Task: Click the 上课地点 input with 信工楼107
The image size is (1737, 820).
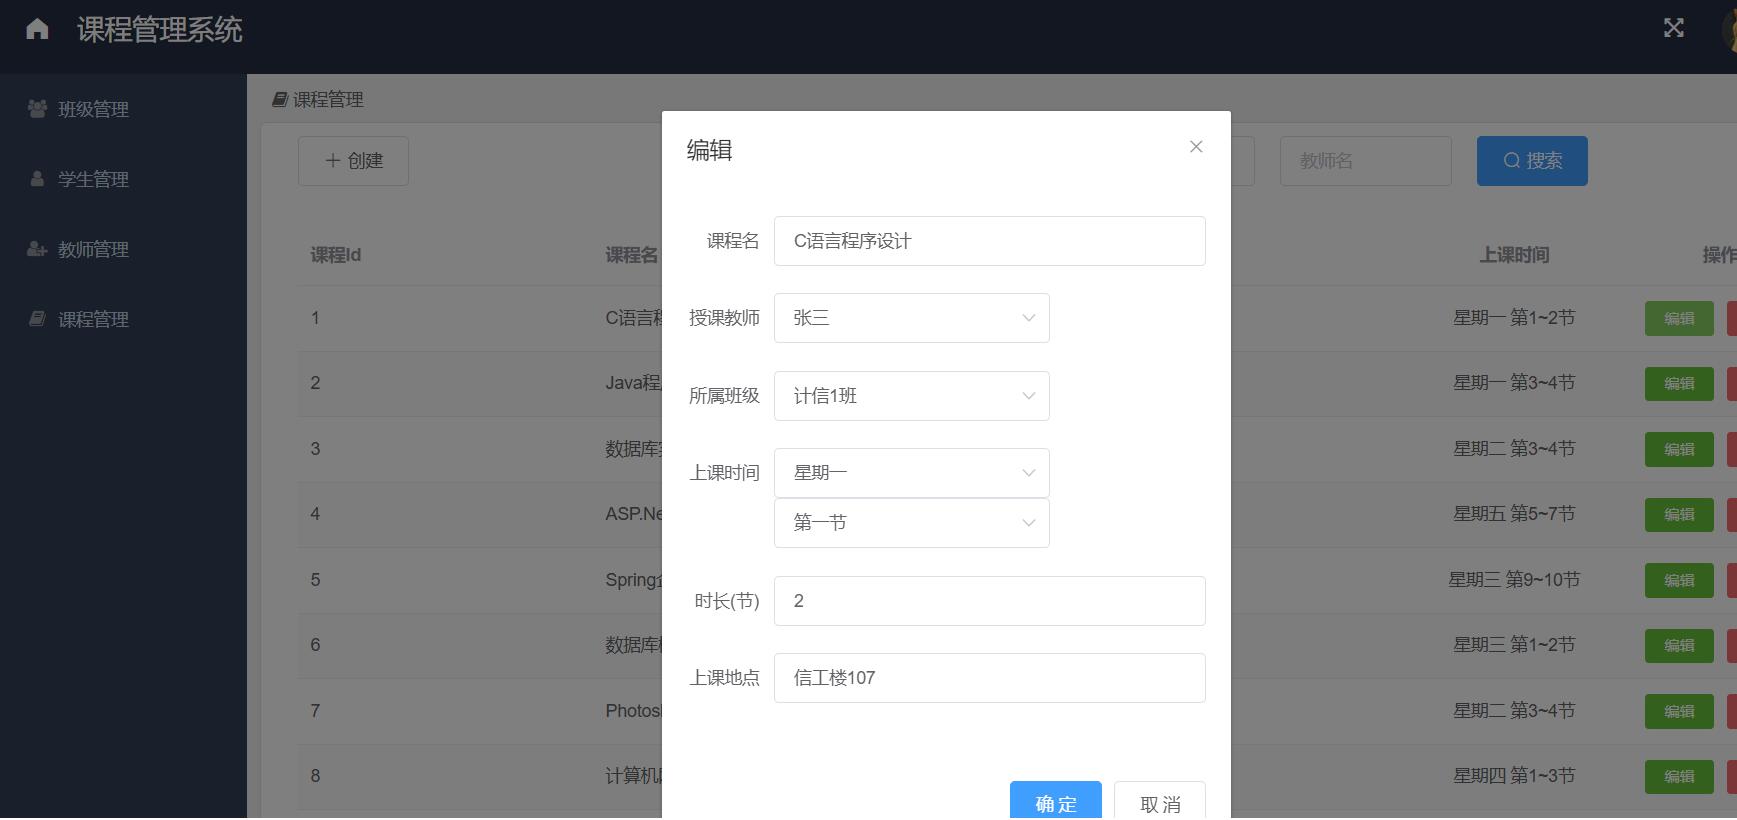Action: point(989,678)
